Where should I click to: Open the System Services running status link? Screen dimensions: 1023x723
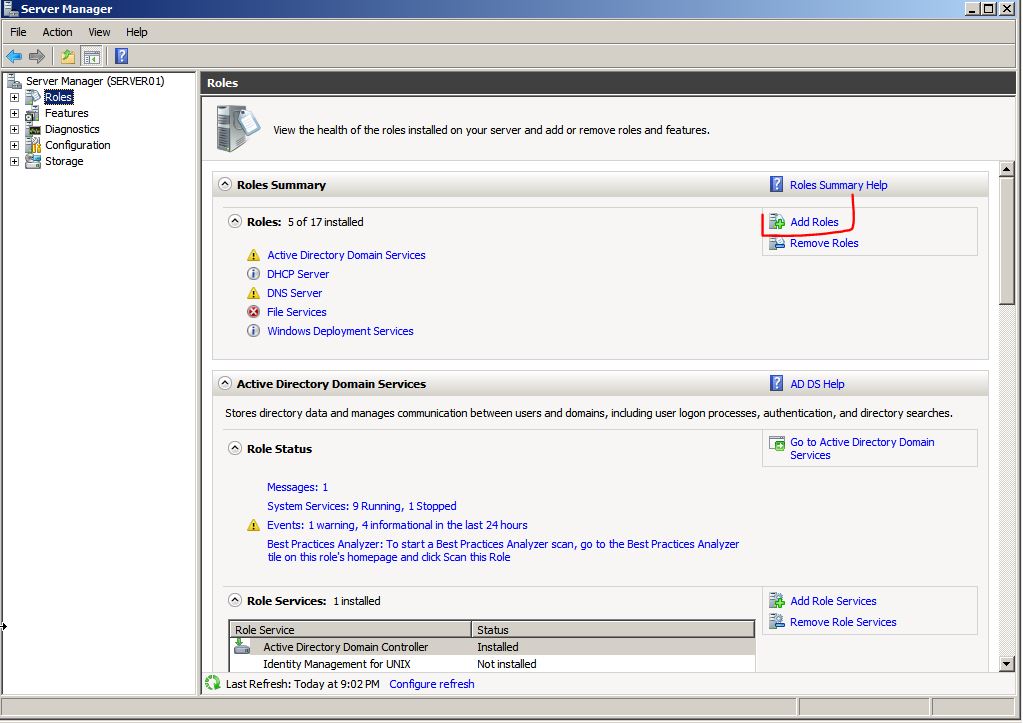[361, 506]
